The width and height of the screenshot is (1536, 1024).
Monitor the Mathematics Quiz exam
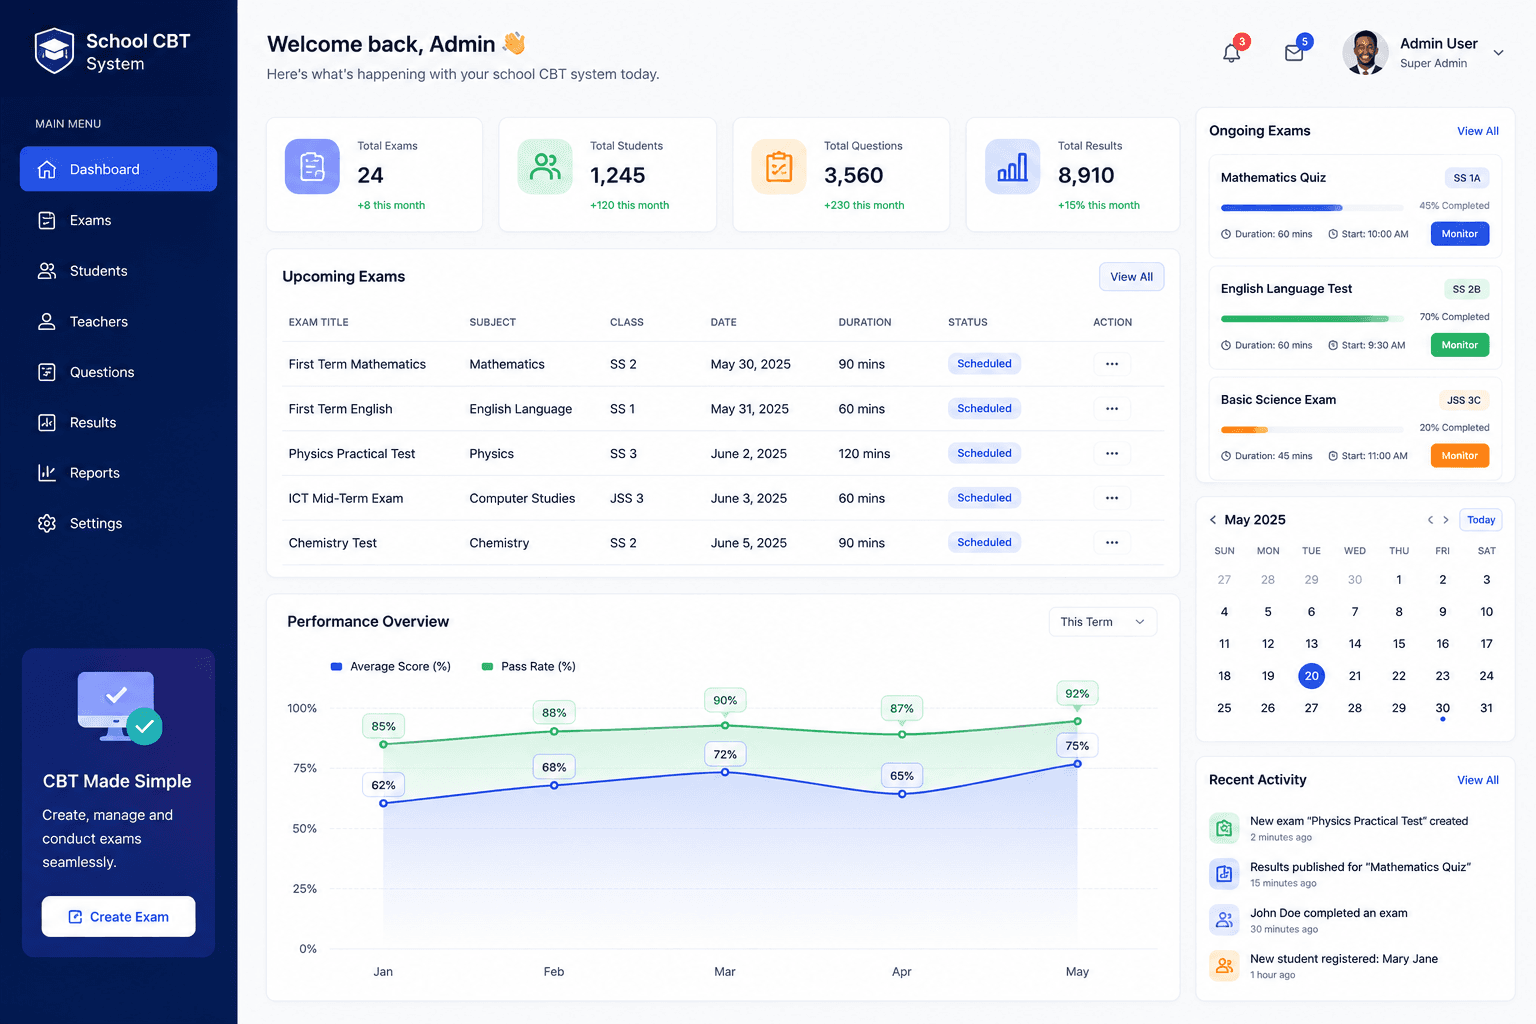[x=1460, y=234]
